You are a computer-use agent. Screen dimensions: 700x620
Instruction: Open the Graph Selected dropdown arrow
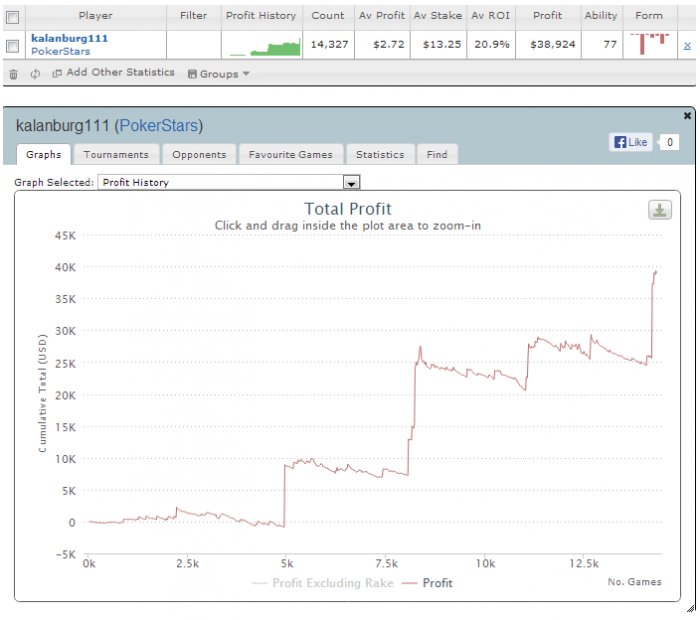pyautogui.click(x=351, y=183)
